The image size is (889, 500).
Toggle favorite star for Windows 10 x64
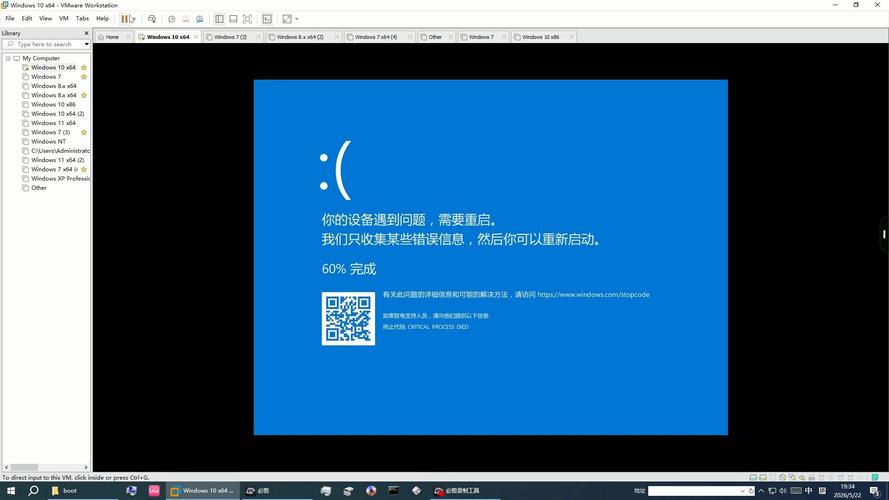[84, 67]
